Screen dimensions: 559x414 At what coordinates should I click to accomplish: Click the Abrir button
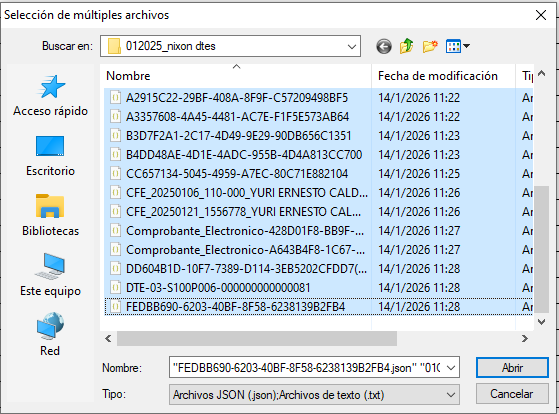point(512,368)
